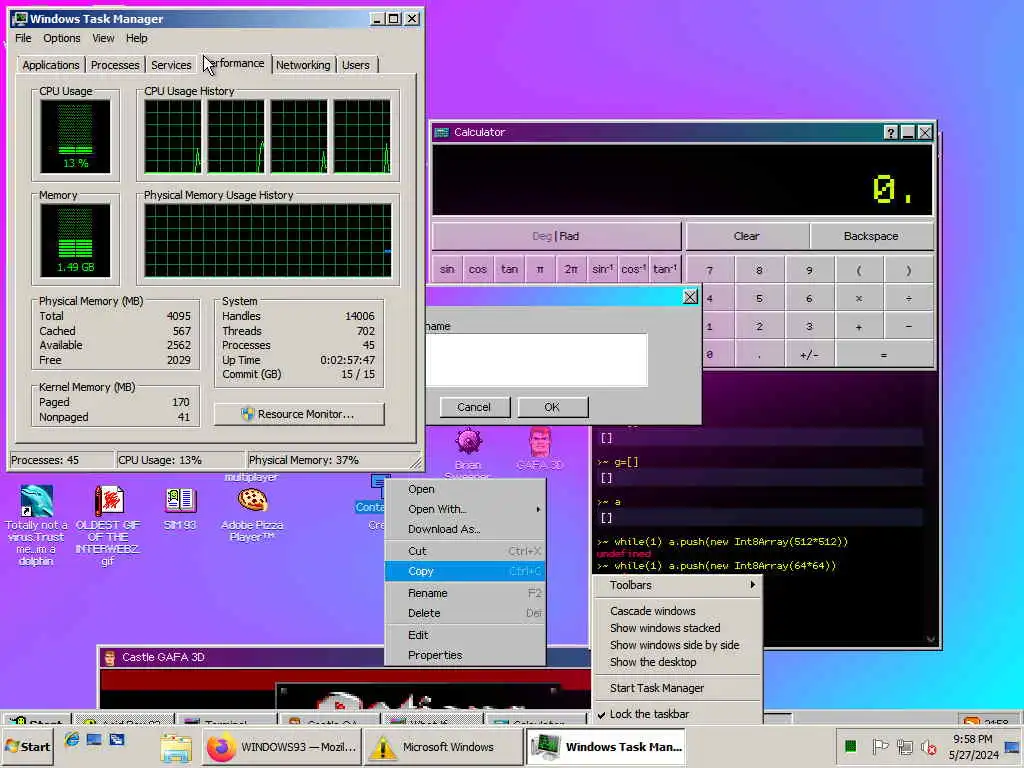This screenshot has height=768, width=1024.
Task: Choose Cut in the context menu
Action: (465, 551)
